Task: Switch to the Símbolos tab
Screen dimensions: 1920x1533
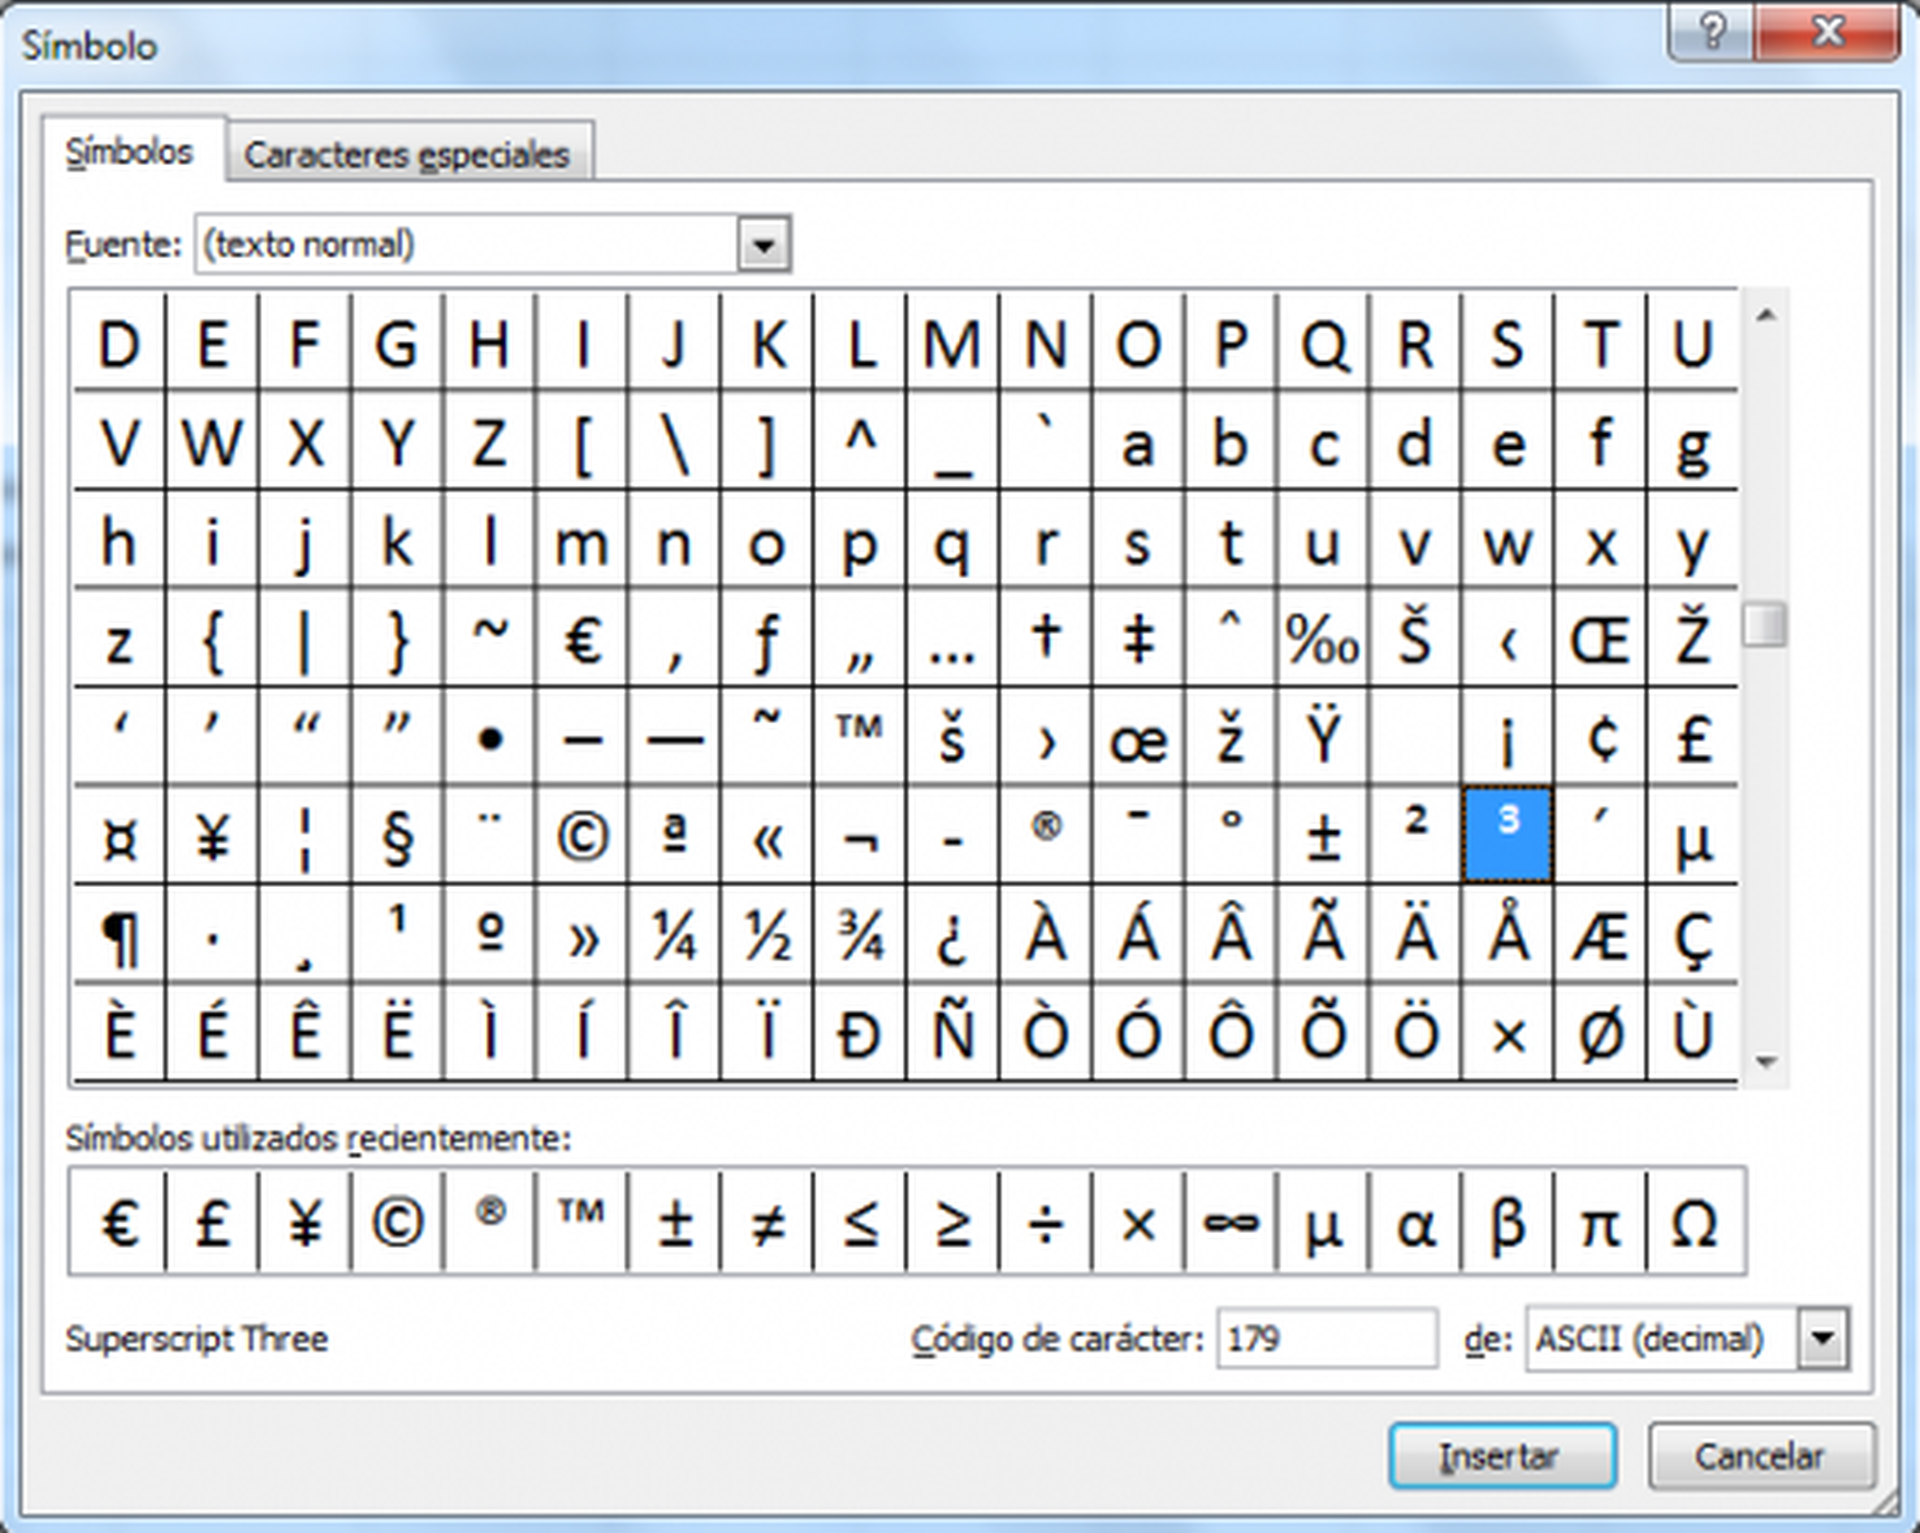Action: 130,150
